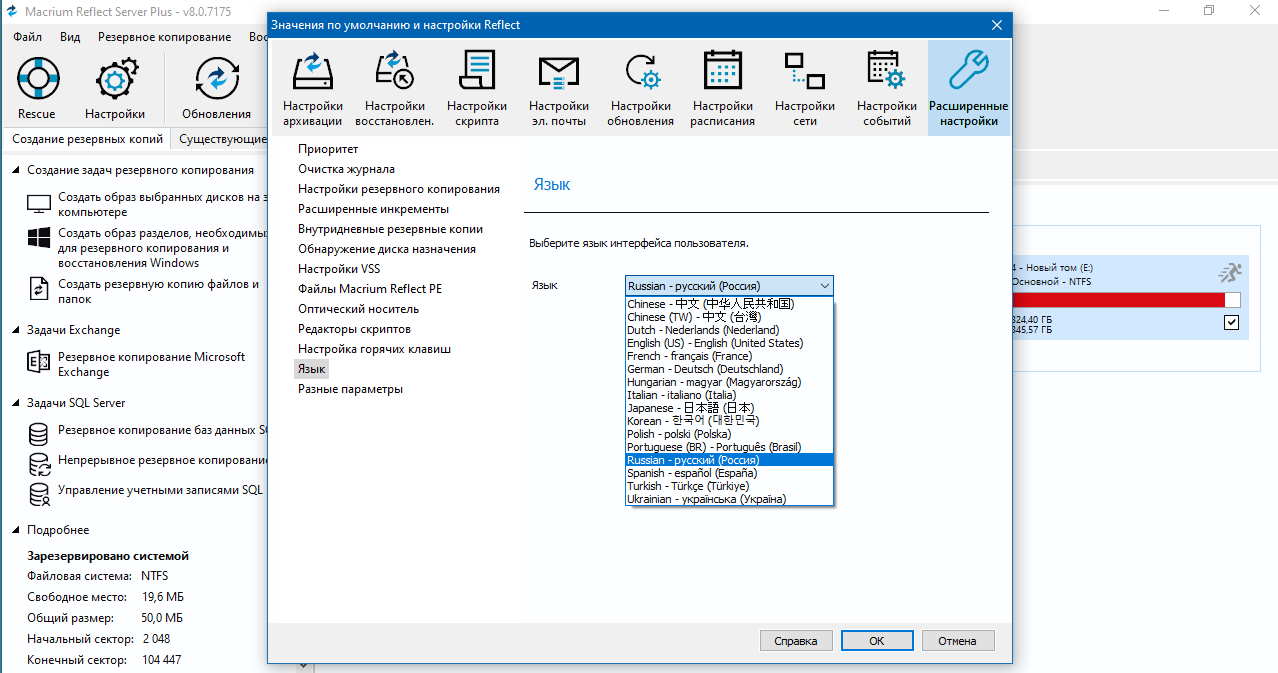Click continuous SQL backup icon

[39, 464]
